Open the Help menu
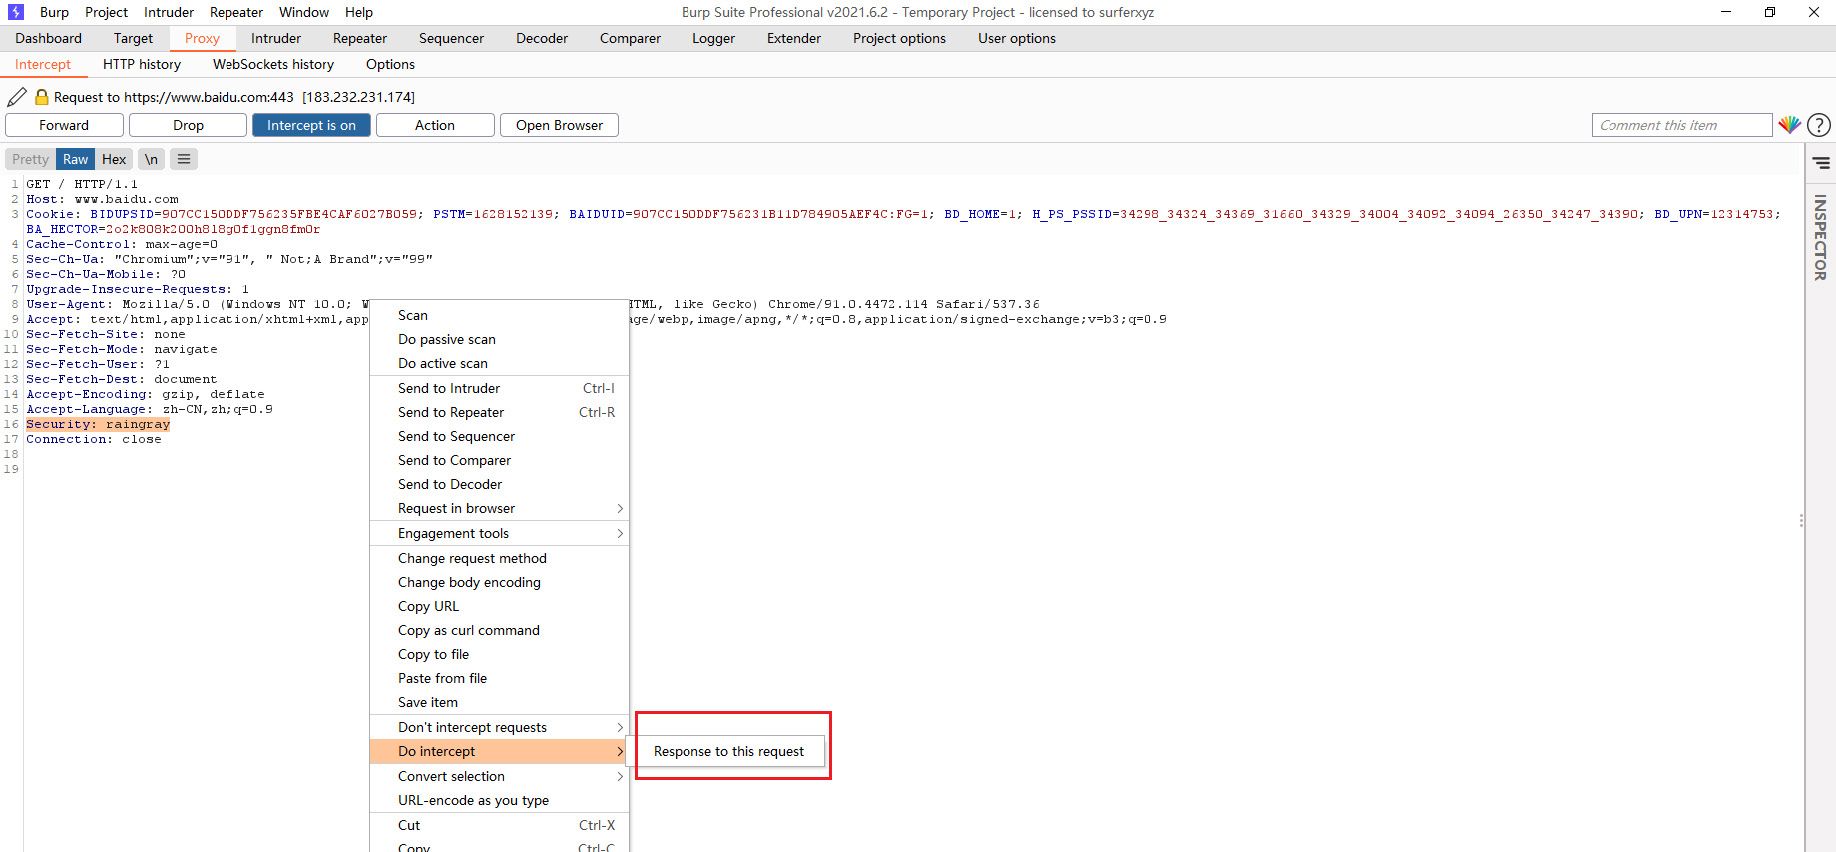The height and width of the screenshot is (852, 1836). 359,12
